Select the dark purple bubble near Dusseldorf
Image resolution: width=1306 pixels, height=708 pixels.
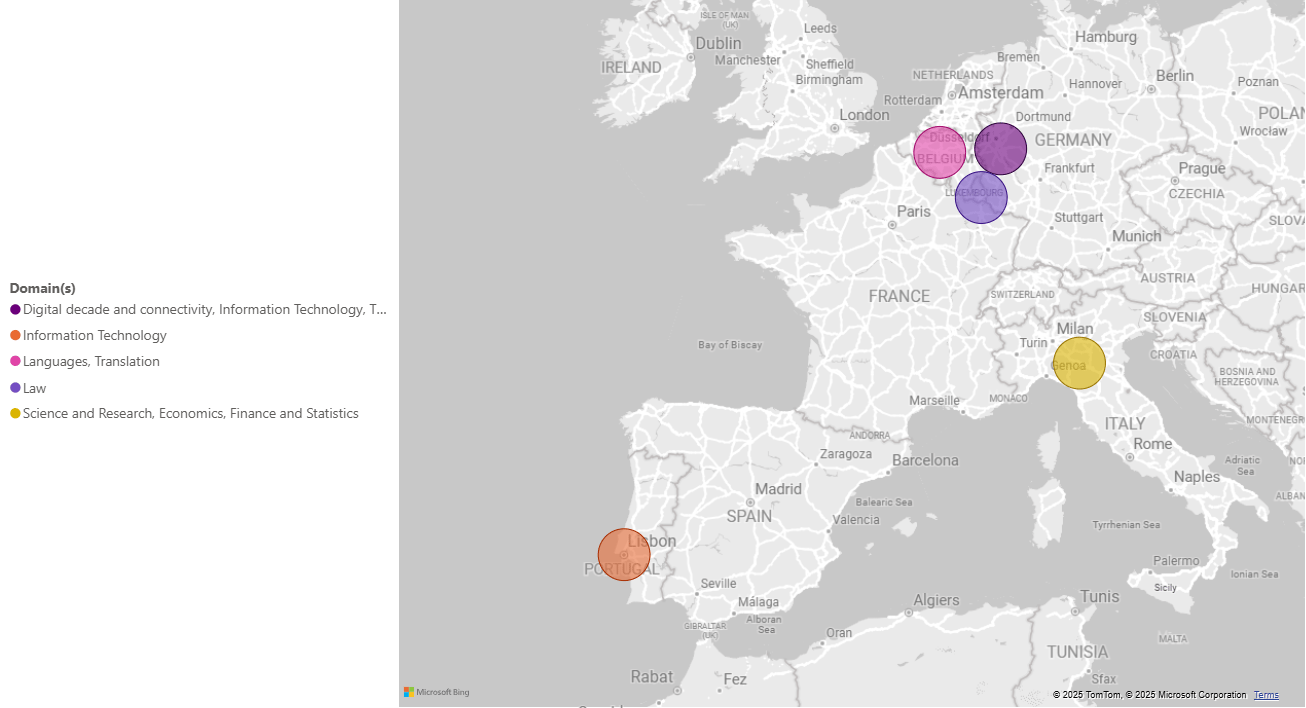[x=1001, y=149]
